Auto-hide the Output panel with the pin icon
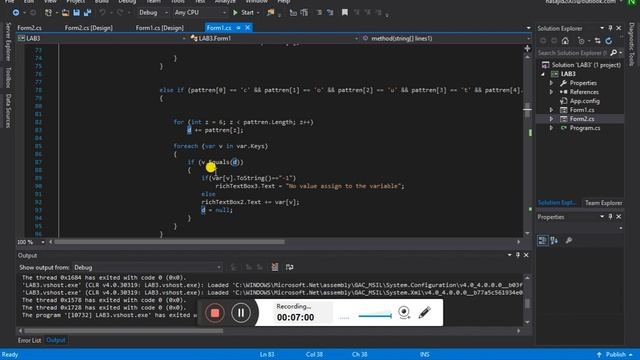The height and width of the screenshot is (360, 640). tap(518, 255)
